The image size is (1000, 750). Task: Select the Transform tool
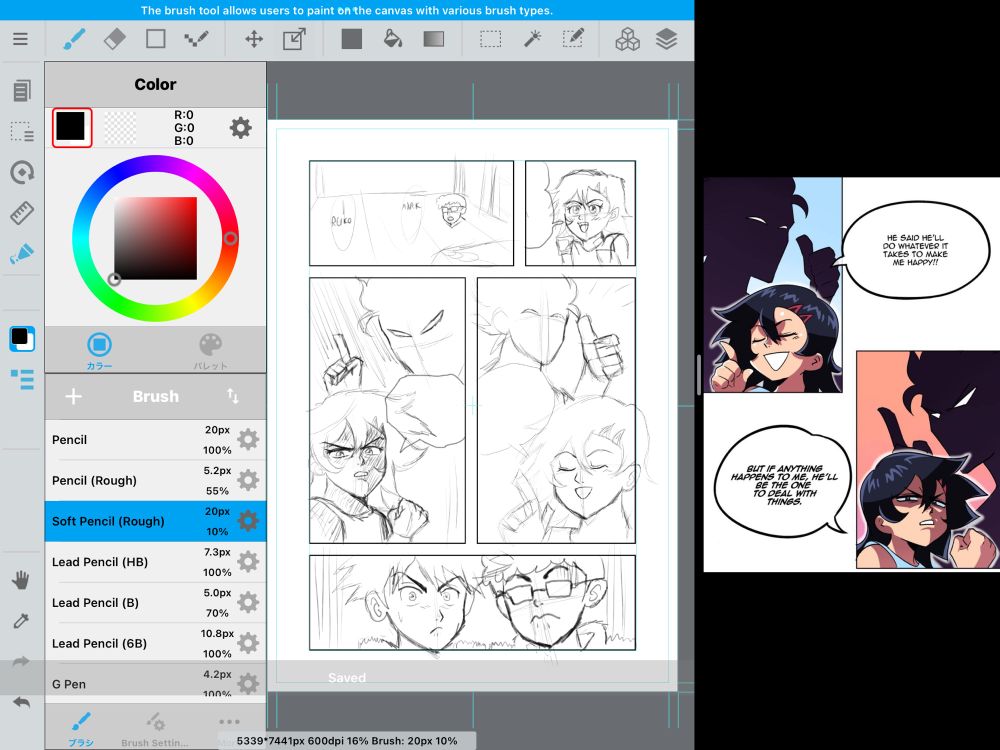pyautogui.click(x=294, y=39)
